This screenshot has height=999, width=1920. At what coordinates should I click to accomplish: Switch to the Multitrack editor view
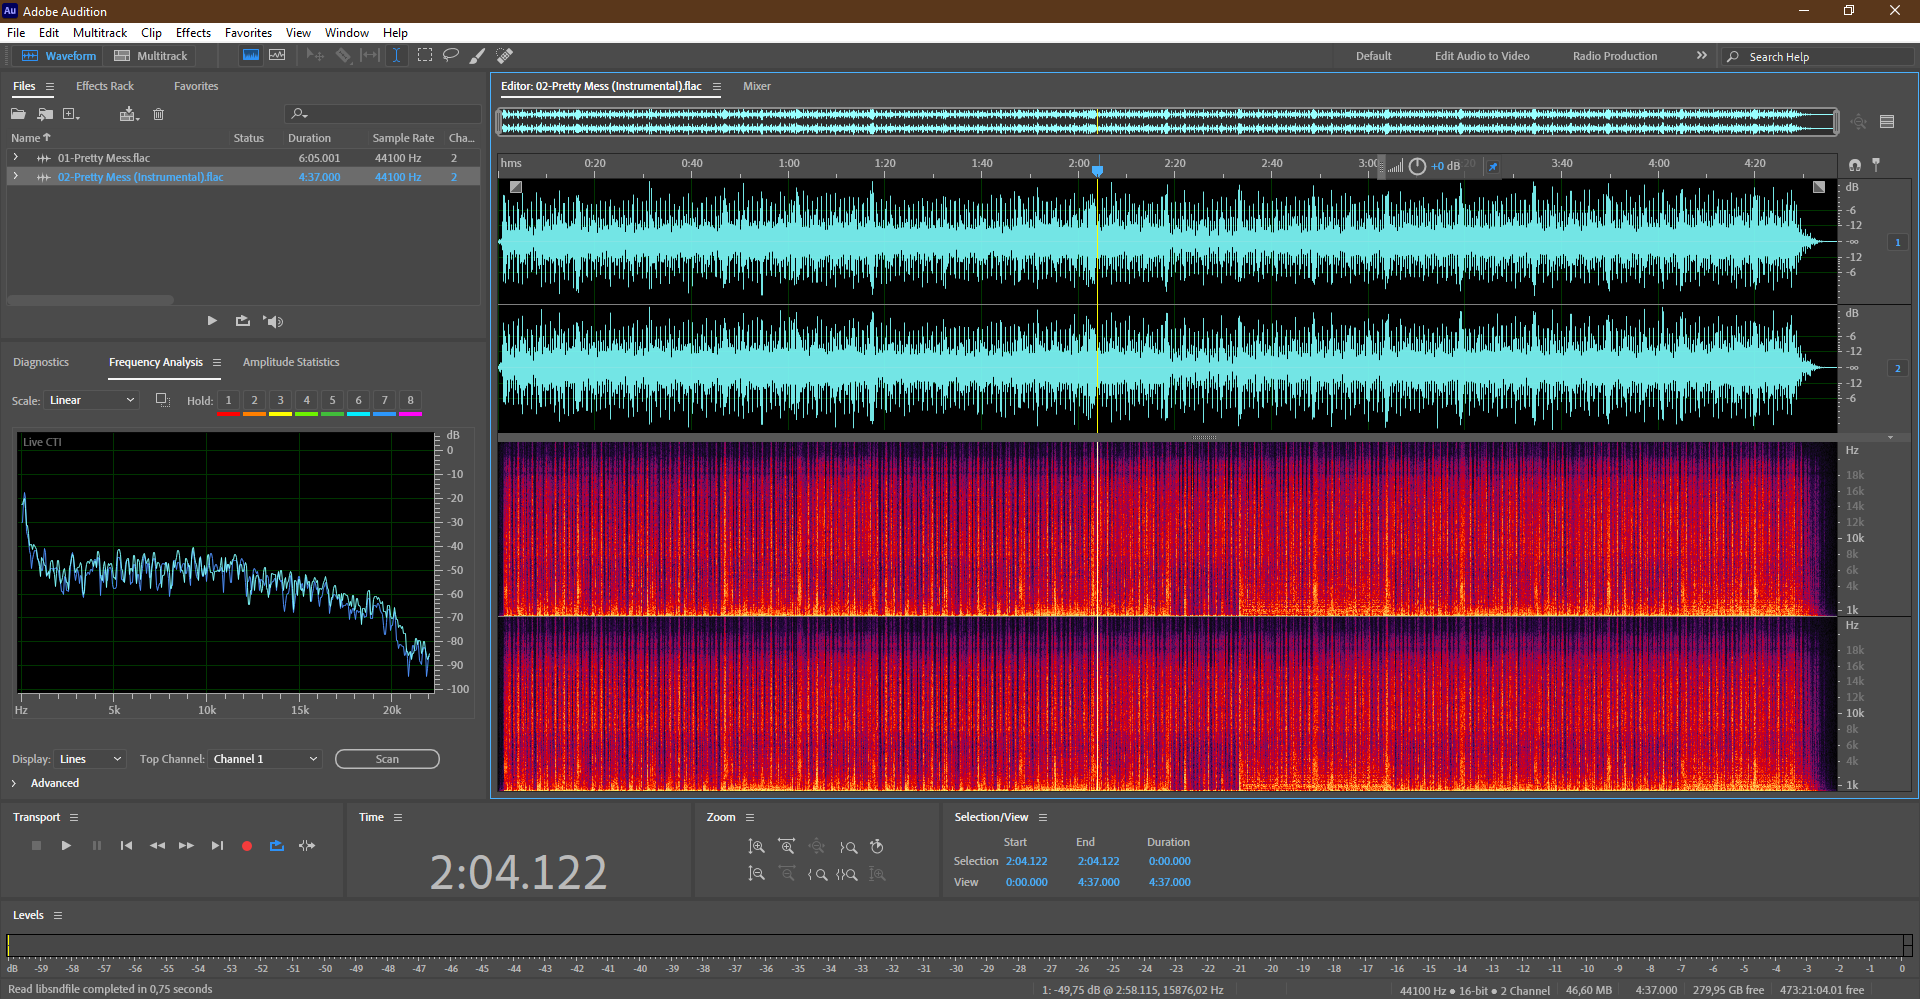click(151, 56)
